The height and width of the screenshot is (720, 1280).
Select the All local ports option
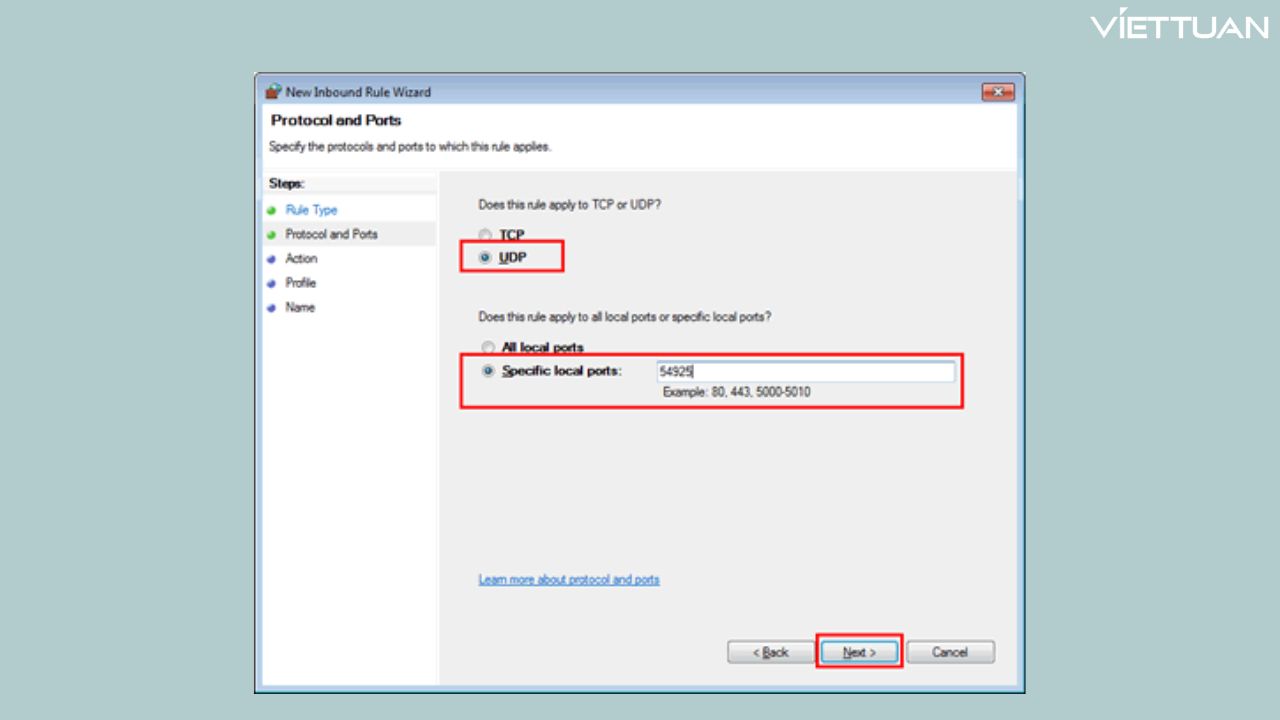[488, 348]
